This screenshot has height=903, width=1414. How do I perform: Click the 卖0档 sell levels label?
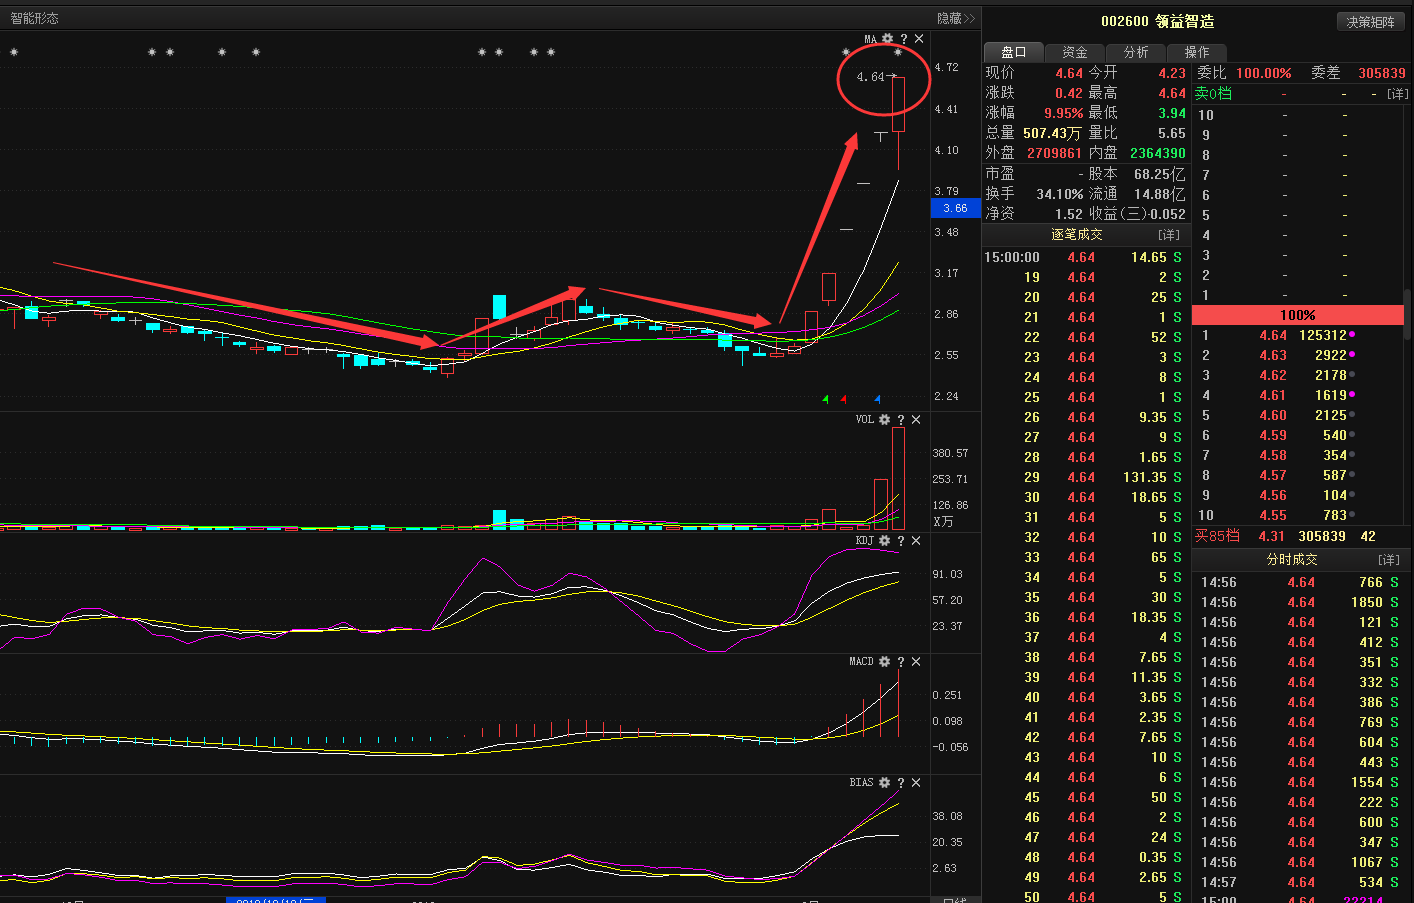[x=1213, y=94]
